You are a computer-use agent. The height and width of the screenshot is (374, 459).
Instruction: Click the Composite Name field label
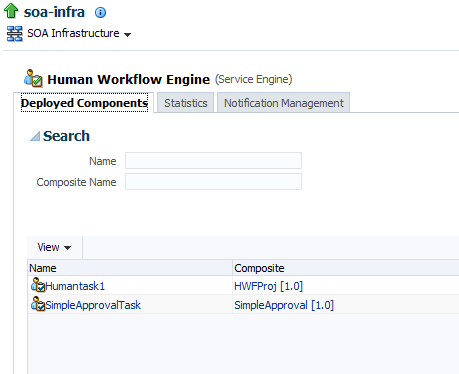76,182
